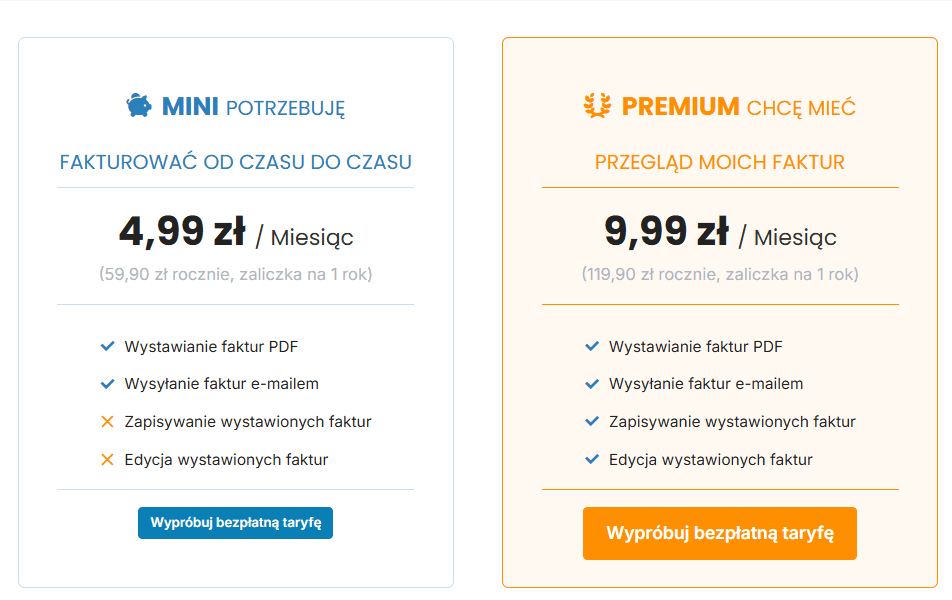
Task: Select the MINI POTRZEBUJĘ plan heading
Action: (253, 107)
